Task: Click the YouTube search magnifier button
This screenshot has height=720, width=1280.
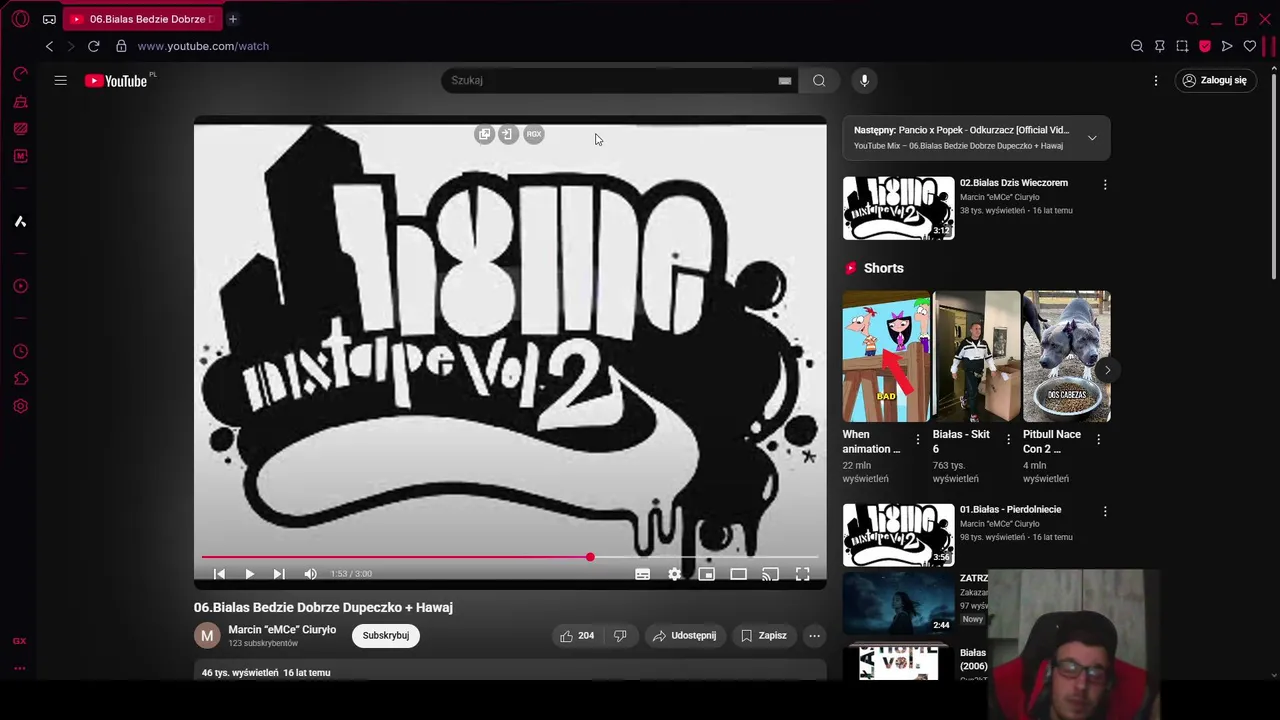Action: click(x=819, y=80)
